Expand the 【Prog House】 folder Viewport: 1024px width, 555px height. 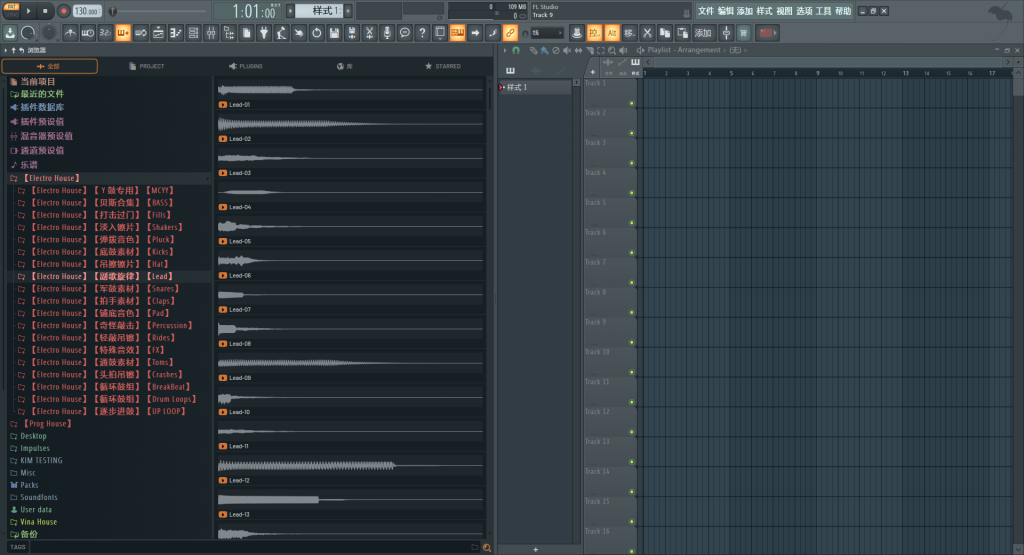pyautogui.click(x=47, y=424)
